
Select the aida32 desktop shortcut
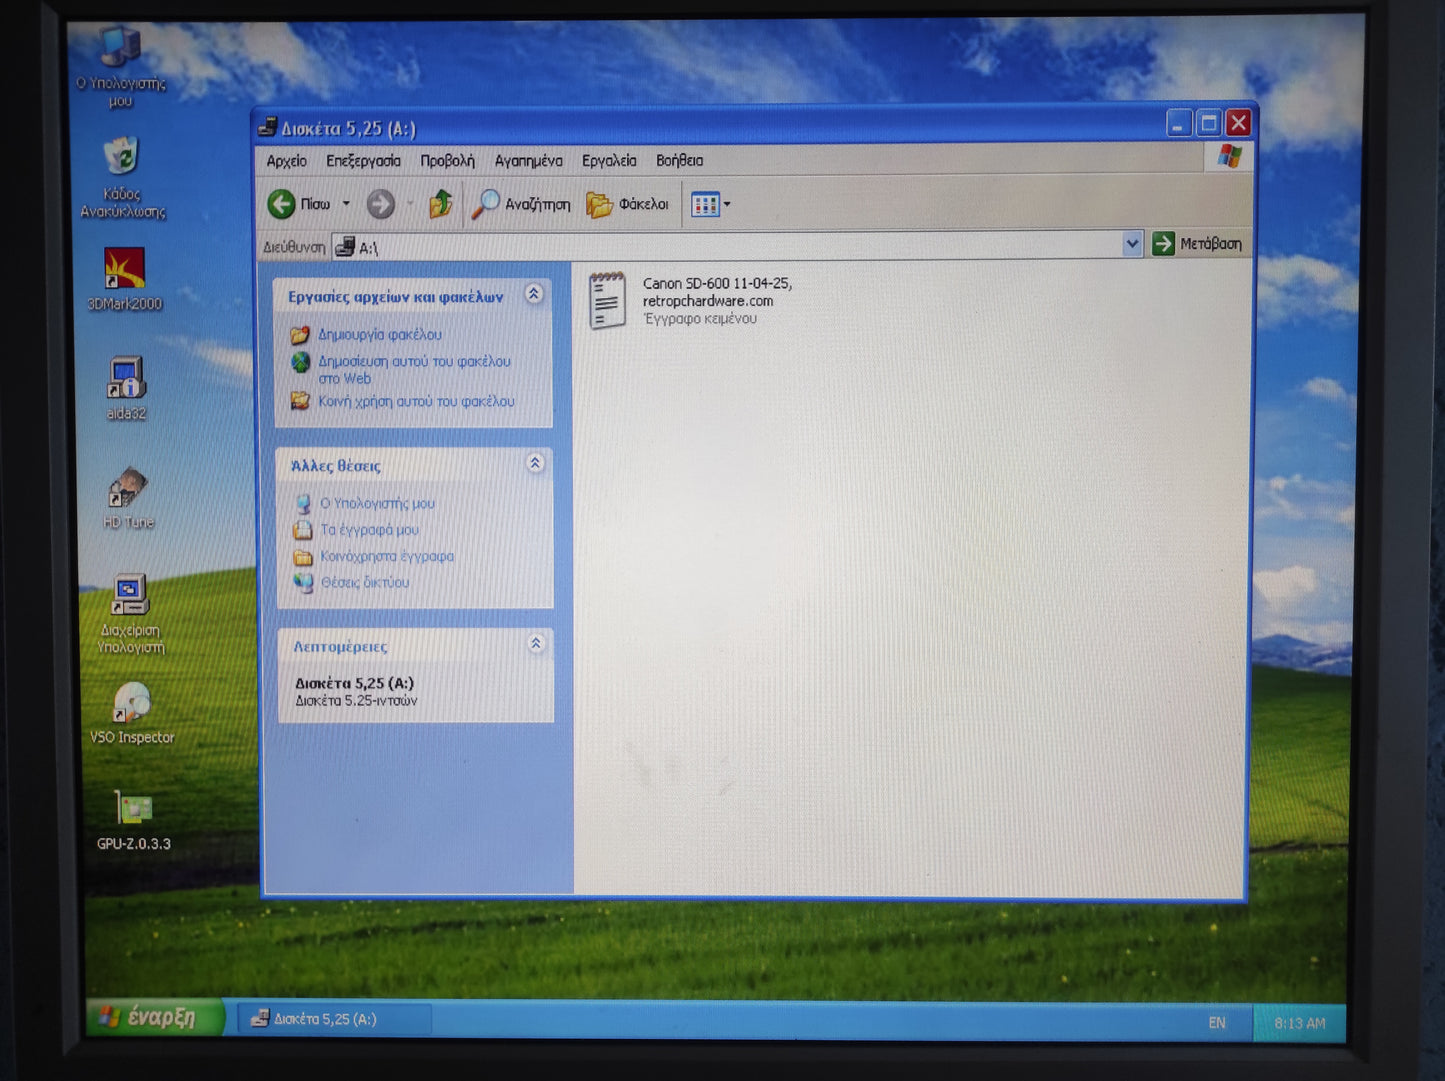tap(126, 379)
